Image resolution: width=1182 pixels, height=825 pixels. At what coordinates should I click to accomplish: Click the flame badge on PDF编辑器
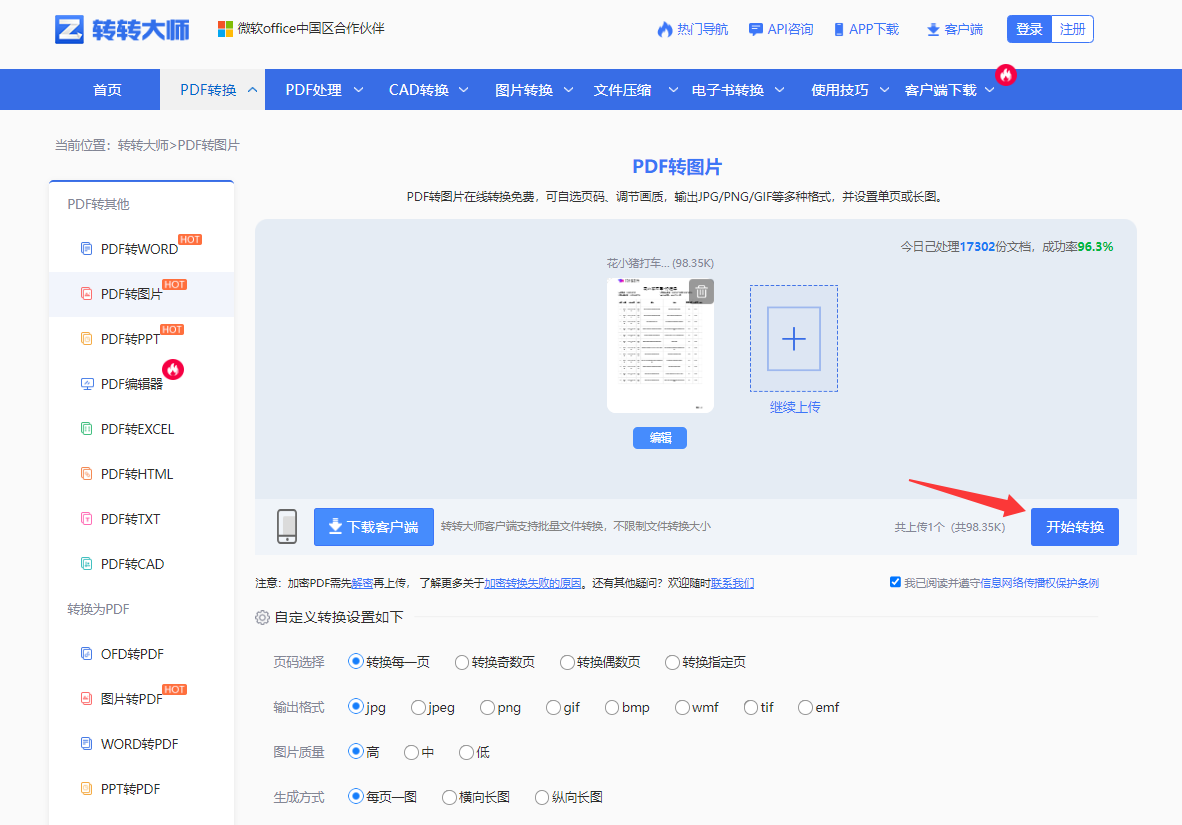coord(173,369)
